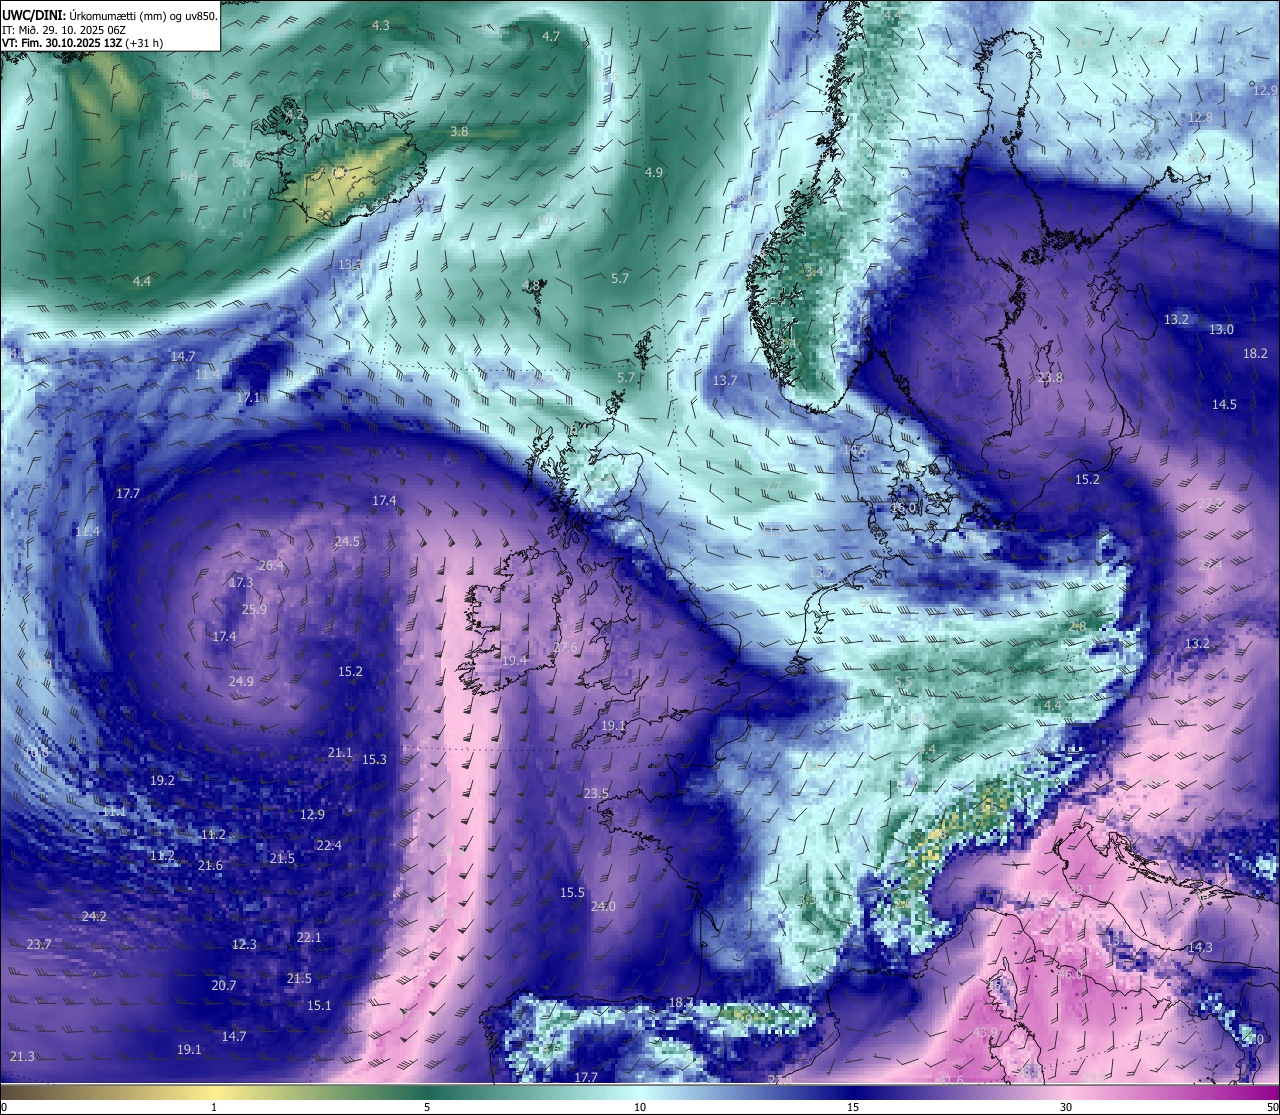This screenshot has width=1280, height=1115.
Task: Click the 12.3 value on the map
Action: (244, 944)
